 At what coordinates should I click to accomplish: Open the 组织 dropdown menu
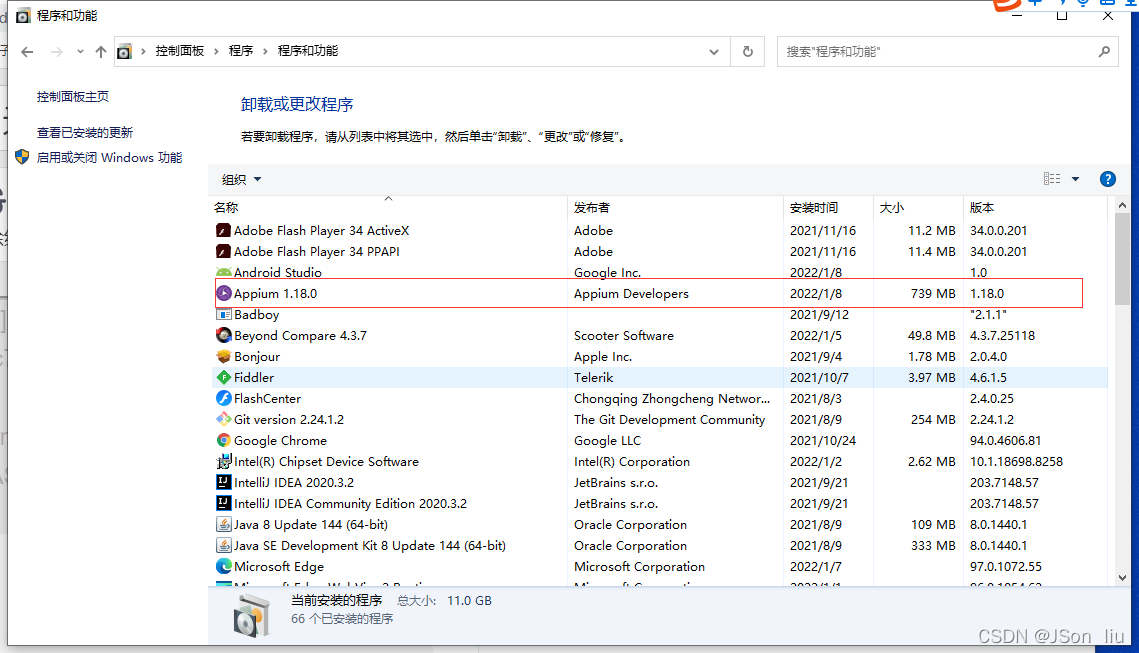pos(241,179)
